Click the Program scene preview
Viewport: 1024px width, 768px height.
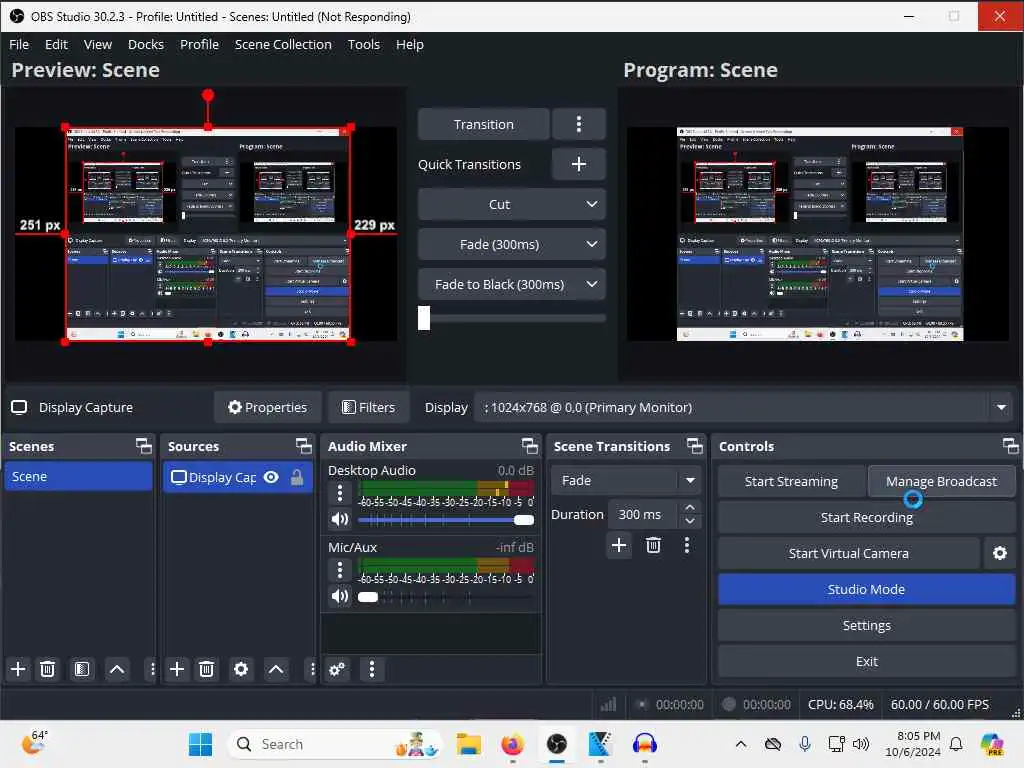click(820, 234)
